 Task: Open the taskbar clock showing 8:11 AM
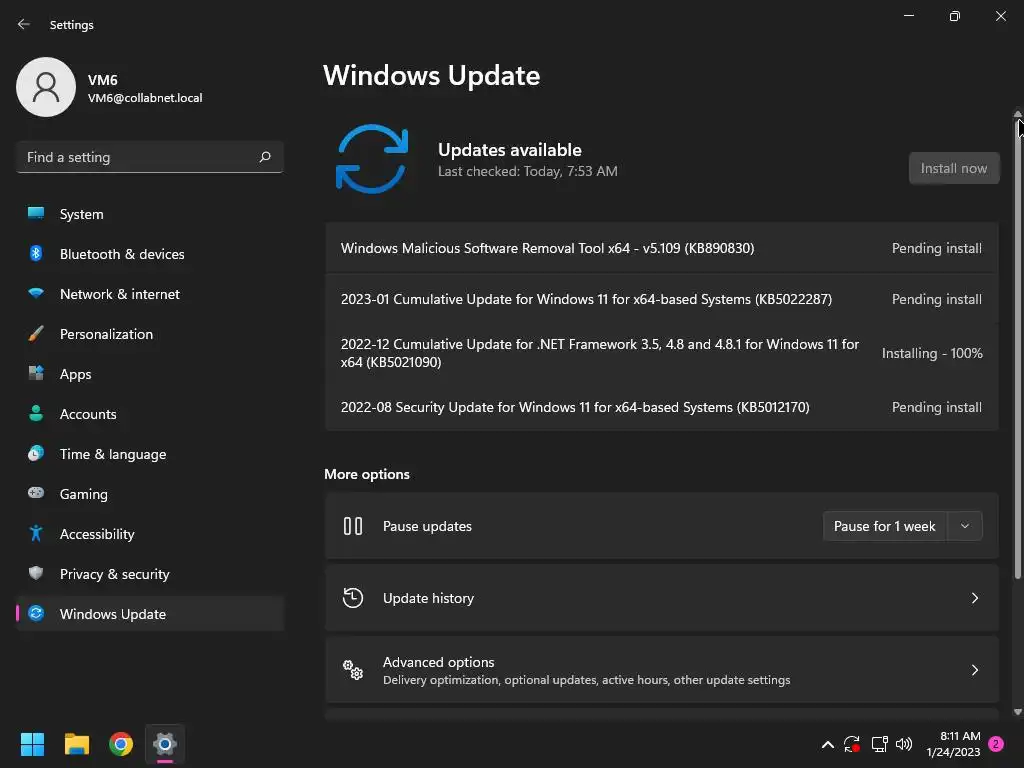(953, 744)
